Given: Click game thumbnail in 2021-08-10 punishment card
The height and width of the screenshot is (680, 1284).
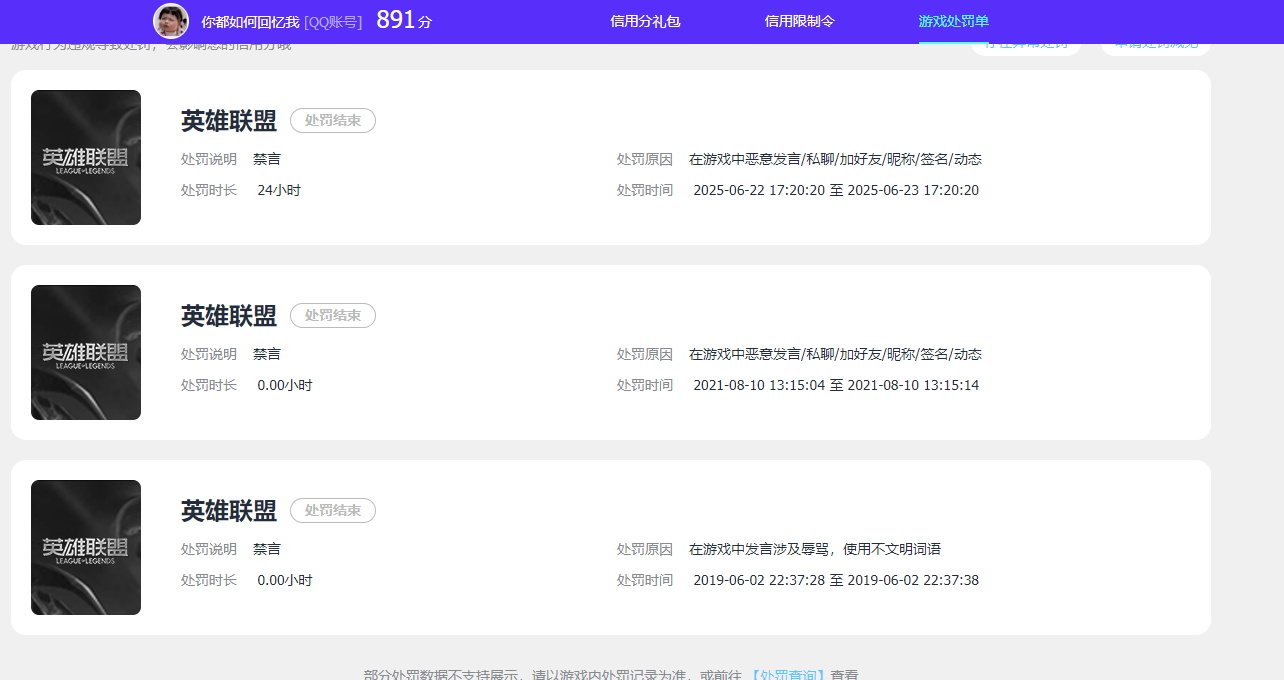Looking at the screenshot, I should 86,352.
